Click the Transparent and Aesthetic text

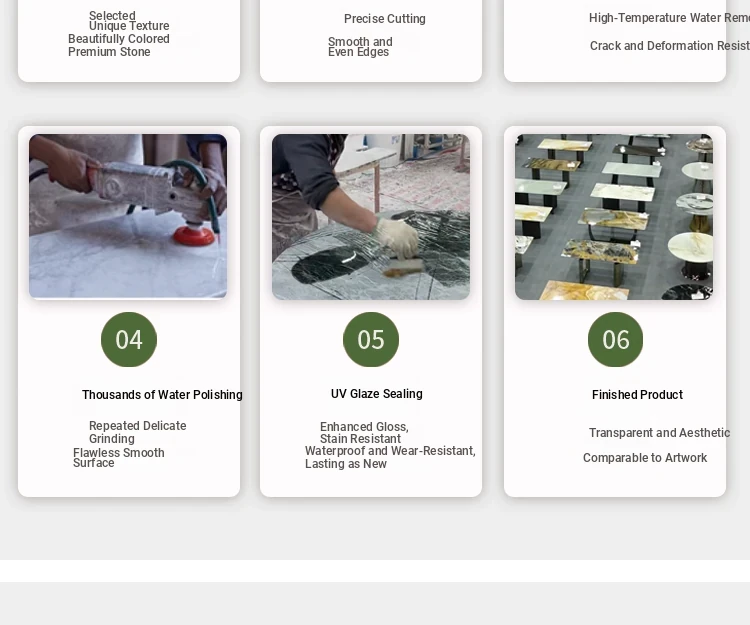pos(659,432)
